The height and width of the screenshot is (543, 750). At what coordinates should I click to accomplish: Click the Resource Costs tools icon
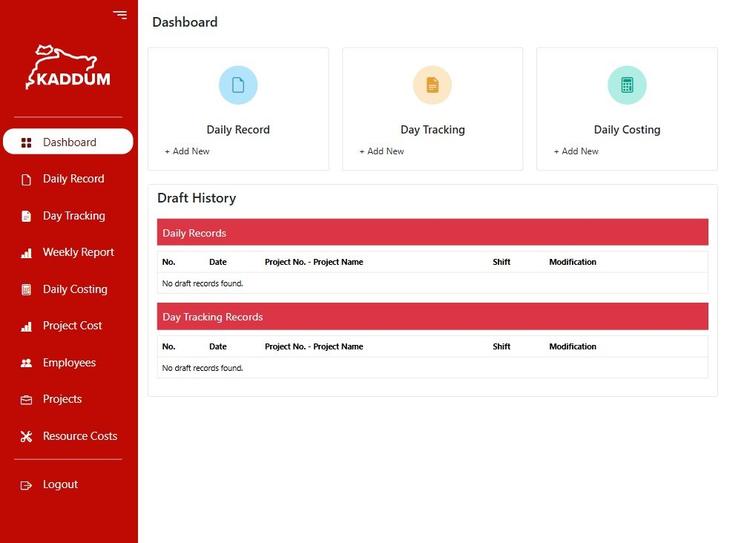pyautogui.click(x=26, y=437)
